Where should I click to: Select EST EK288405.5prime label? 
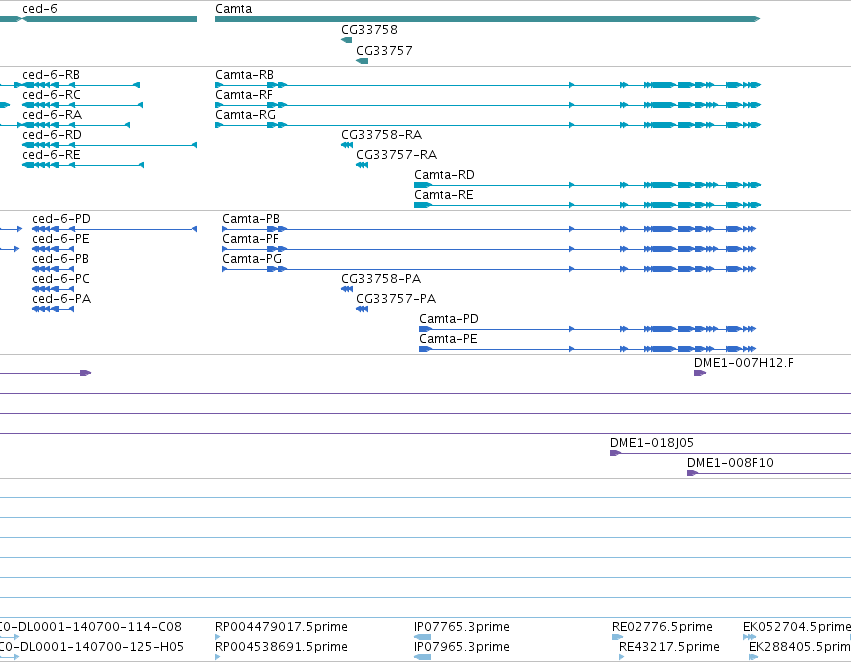(x=800, y=647)
